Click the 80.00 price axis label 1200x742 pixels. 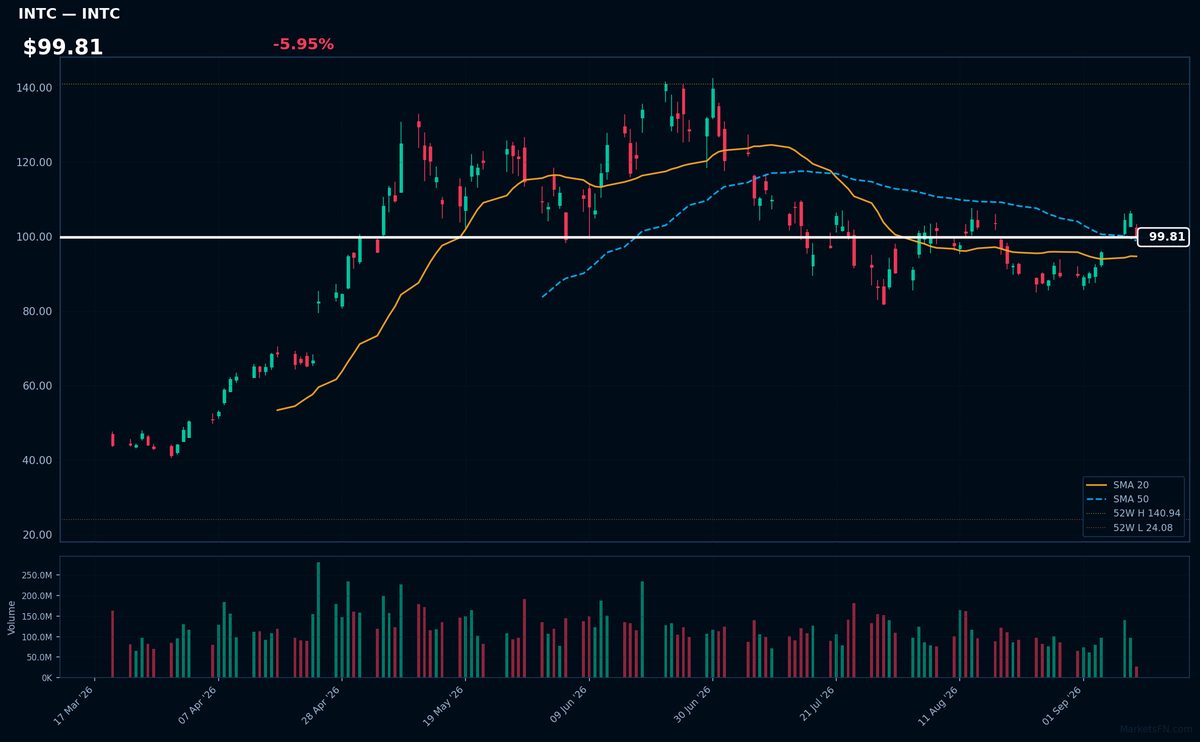(37, 311)
